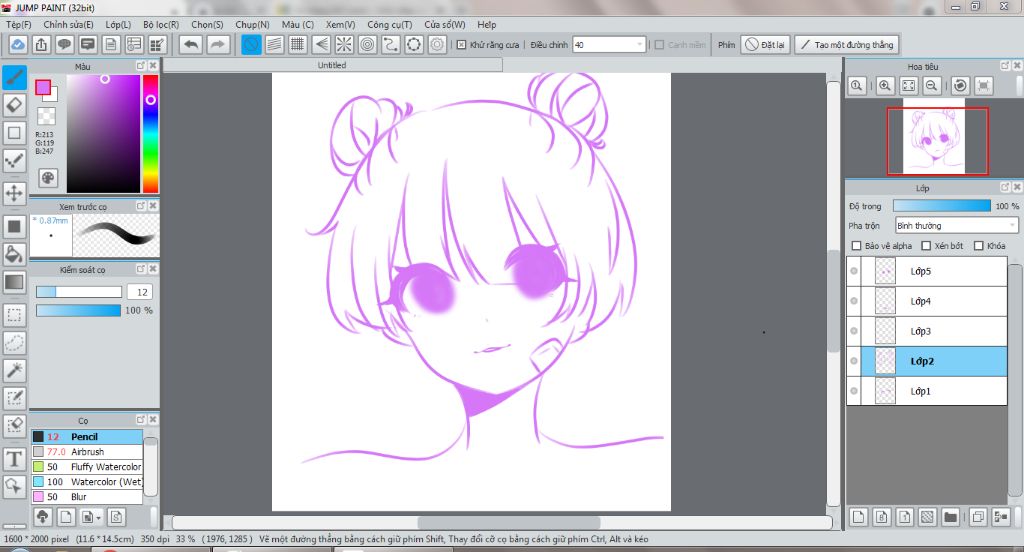Click the Redo arrow in toolbar
The image size is (1024, 552).
pos(217,44)
